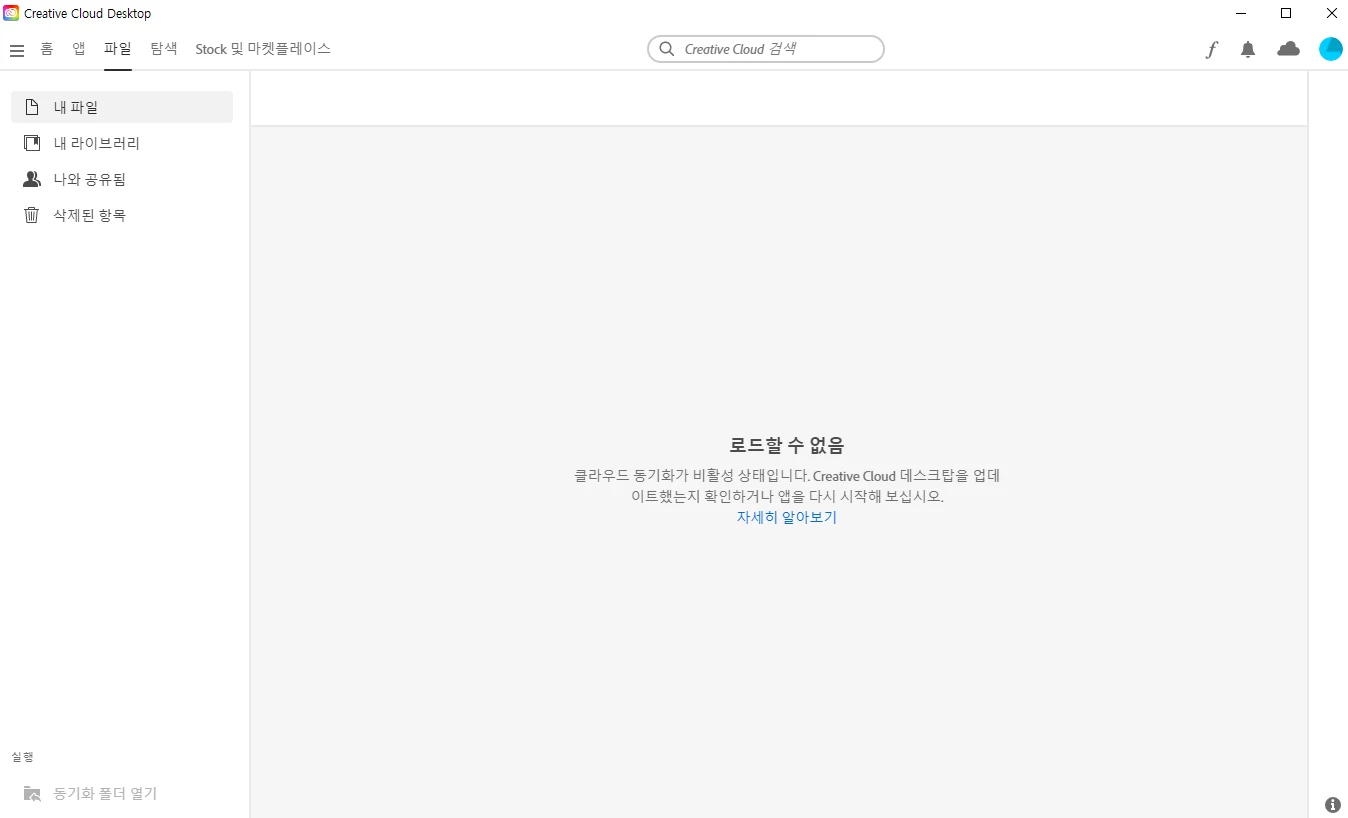Click the Creative Cloud app logo icon

pos(11,13)
